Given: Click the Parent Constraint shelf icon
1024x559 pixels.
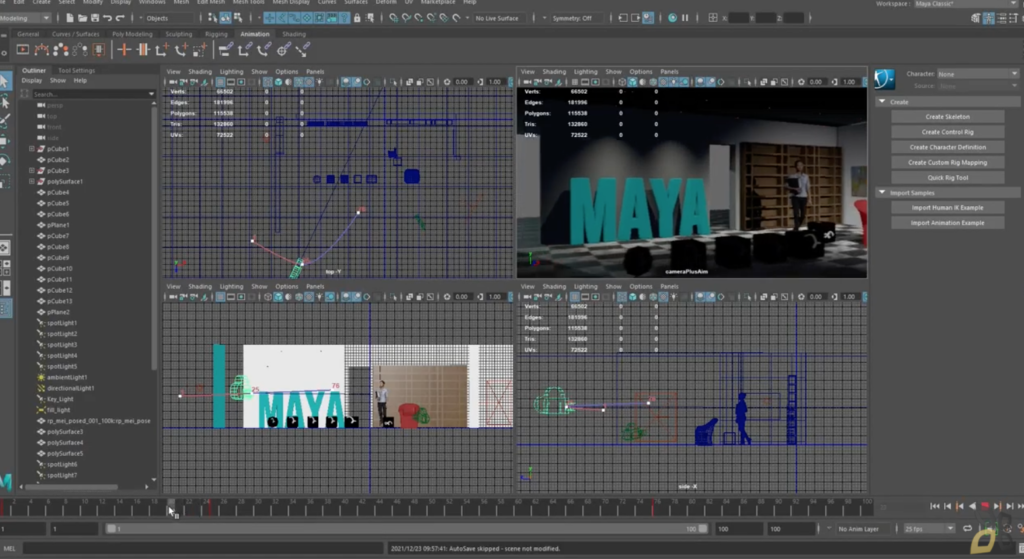Looking at the screenshot, I should (x=225, y=50).
